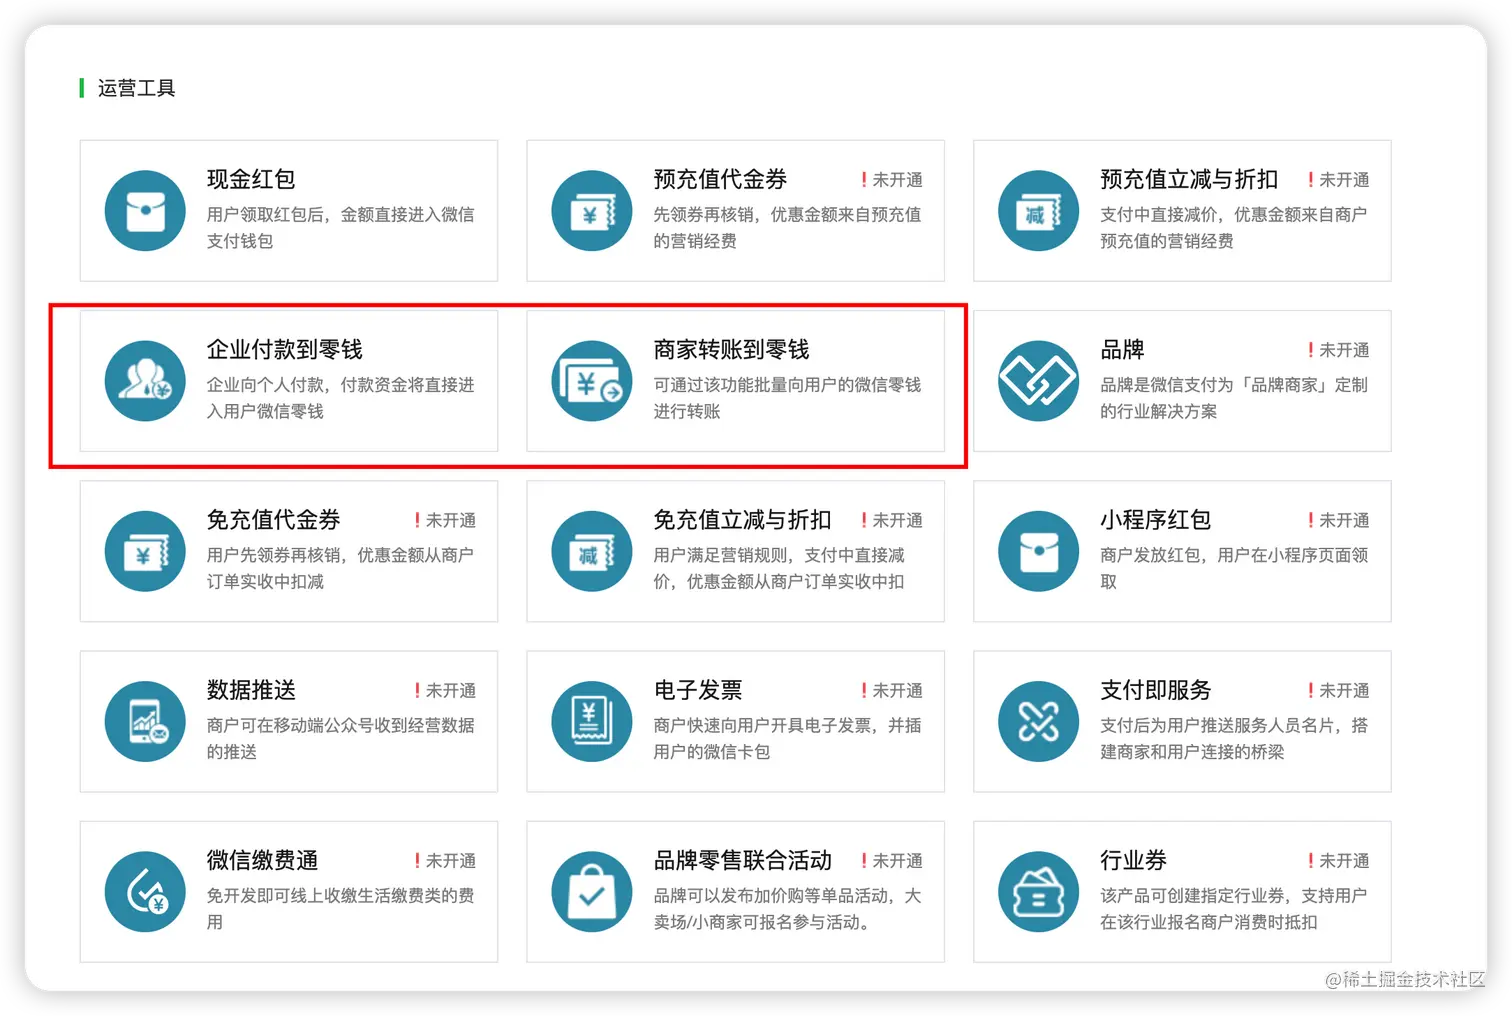1512x1016 pixels.
Task: Click description 品牌是微信支付为「品牌商家」定制的行业解决方案
Action: click(1234, 398)
